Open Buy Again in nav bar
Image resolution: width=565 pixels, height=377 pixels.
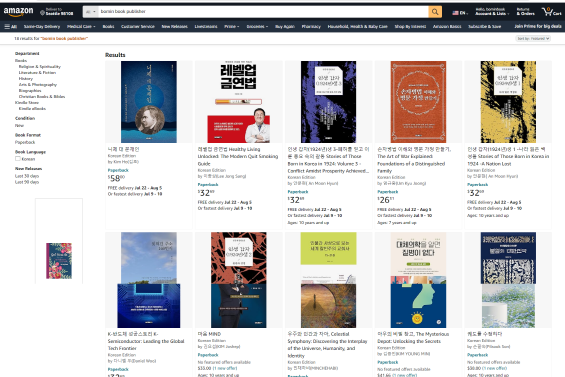click(x=285, y=26)
